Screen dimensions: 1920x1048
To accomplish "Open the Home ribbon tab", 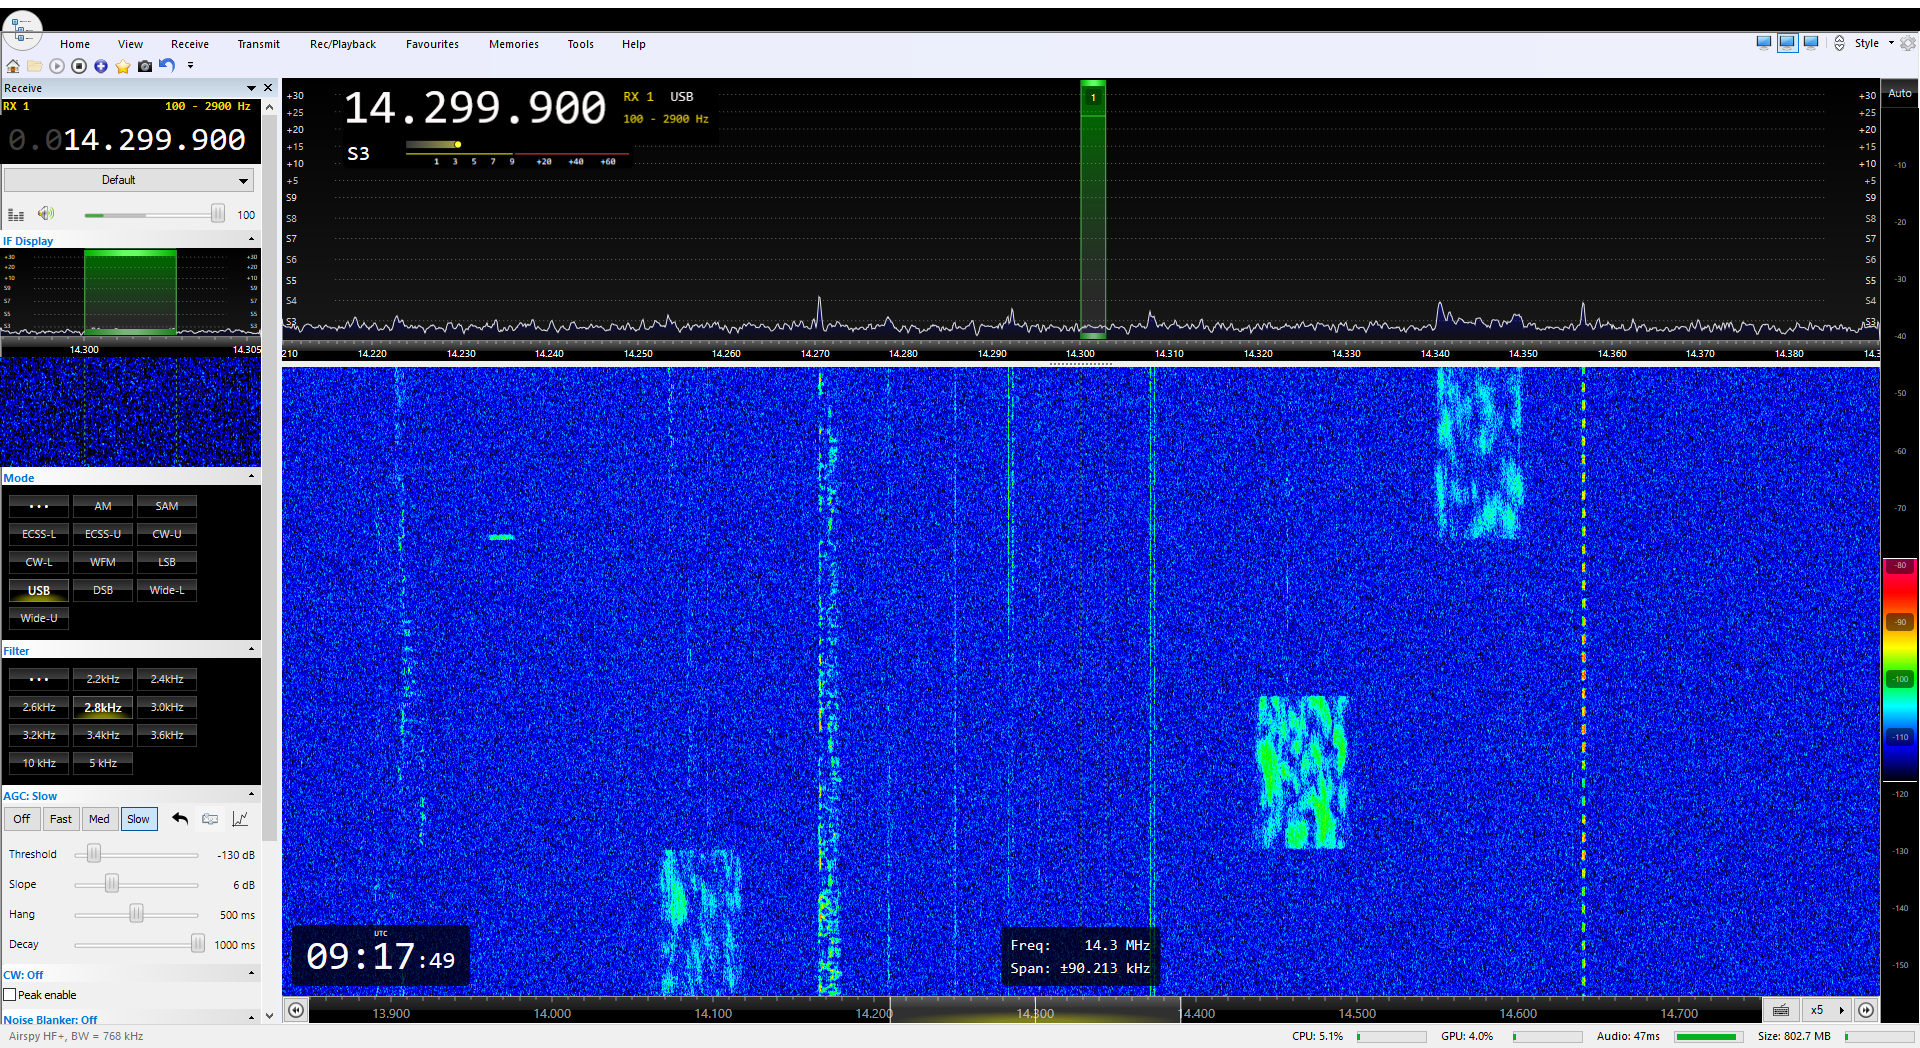I will pos(75,44).
